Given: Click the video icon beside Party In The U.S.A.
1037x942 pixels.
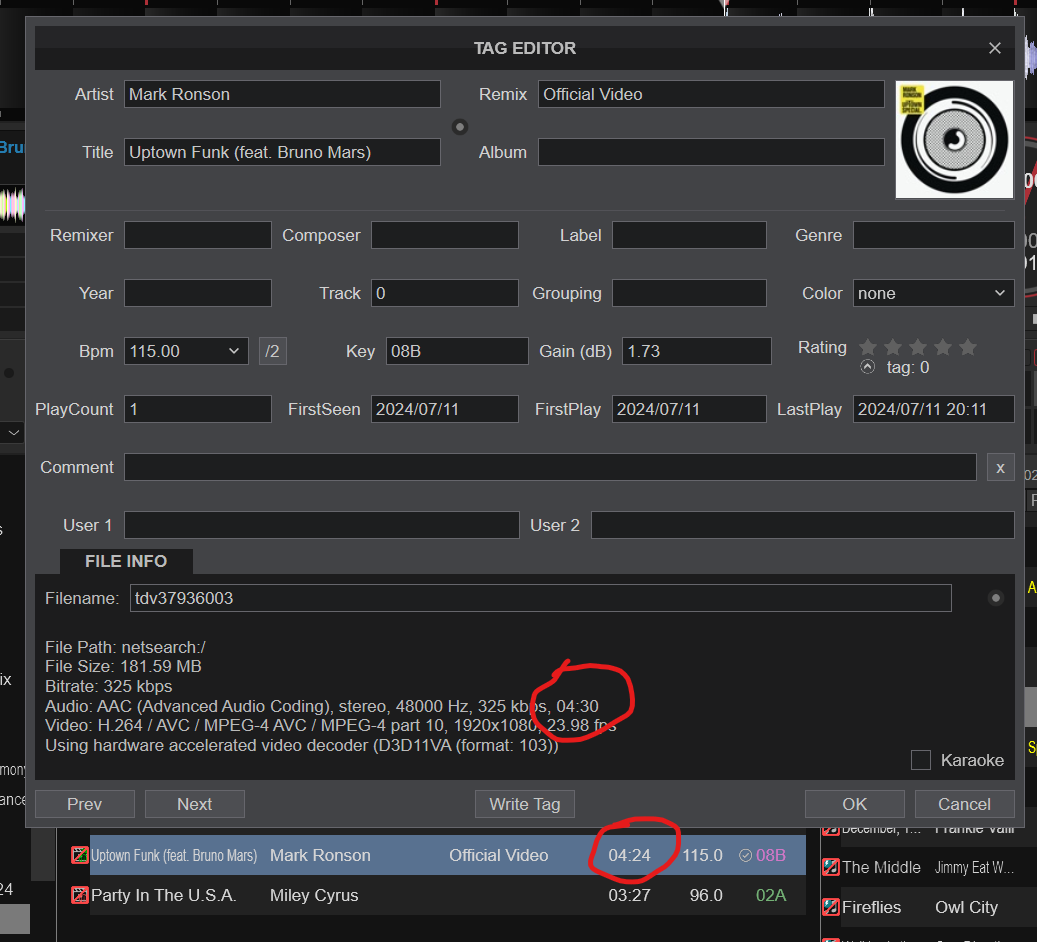Looking at the screenshot, I should pyautogui.click(x=79, y=896).
